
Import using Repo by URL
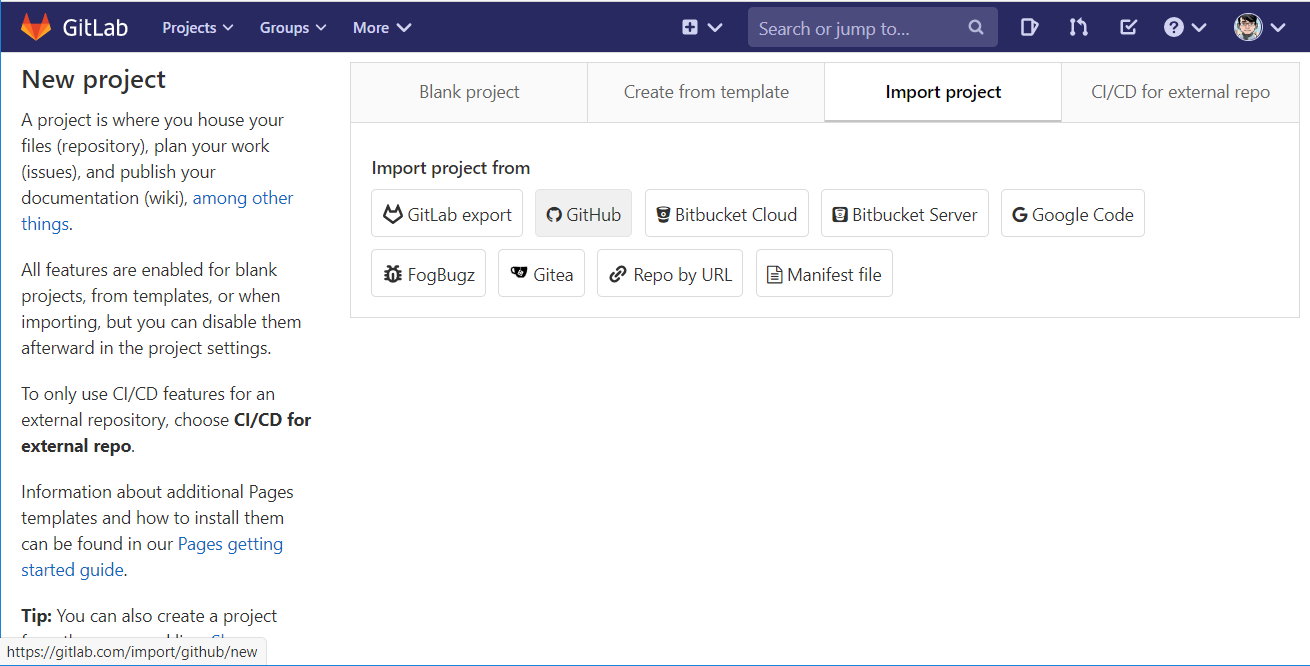click(x=670, y=274)
